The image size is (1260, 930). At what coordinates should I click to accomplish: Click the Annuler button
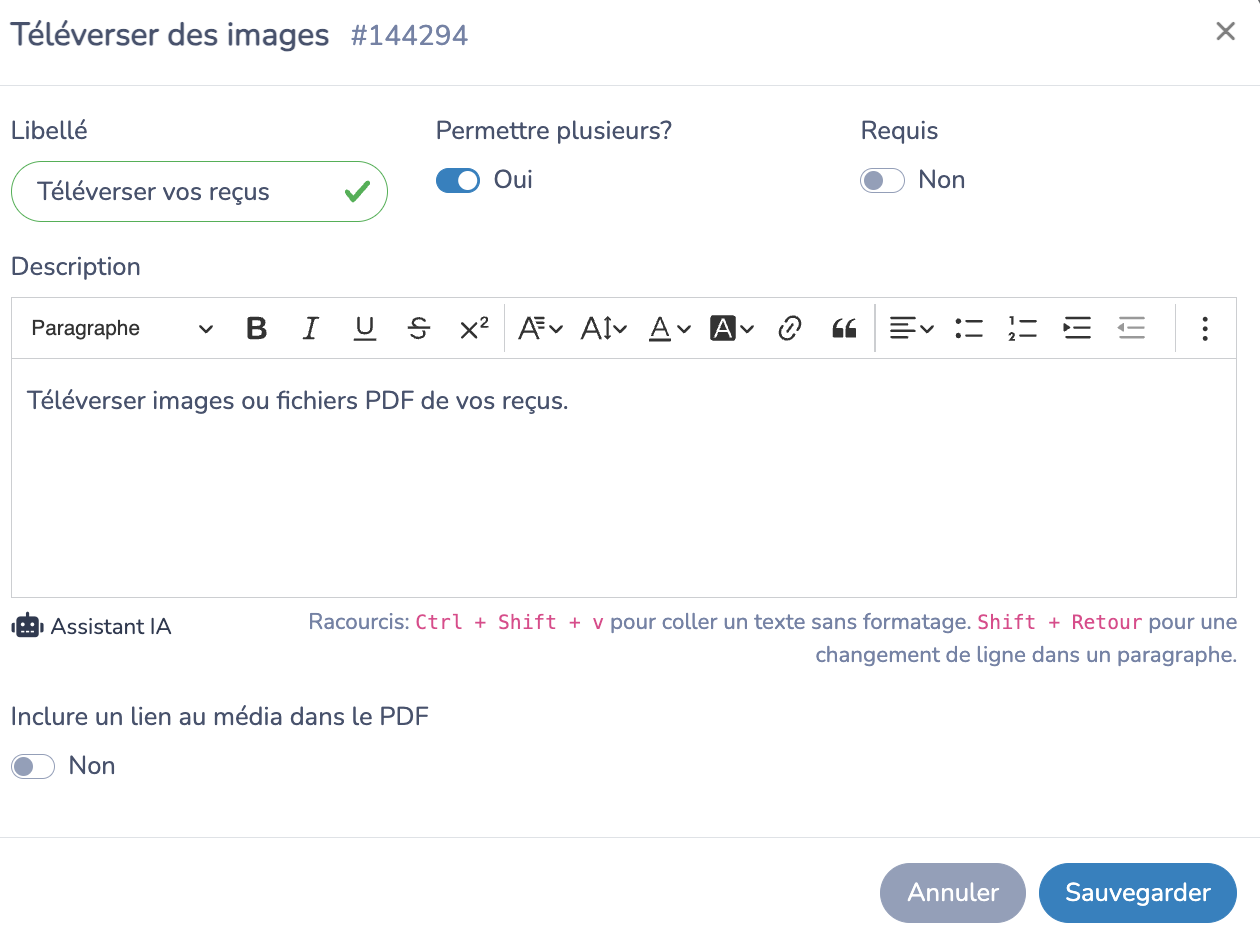pos(953,893)
